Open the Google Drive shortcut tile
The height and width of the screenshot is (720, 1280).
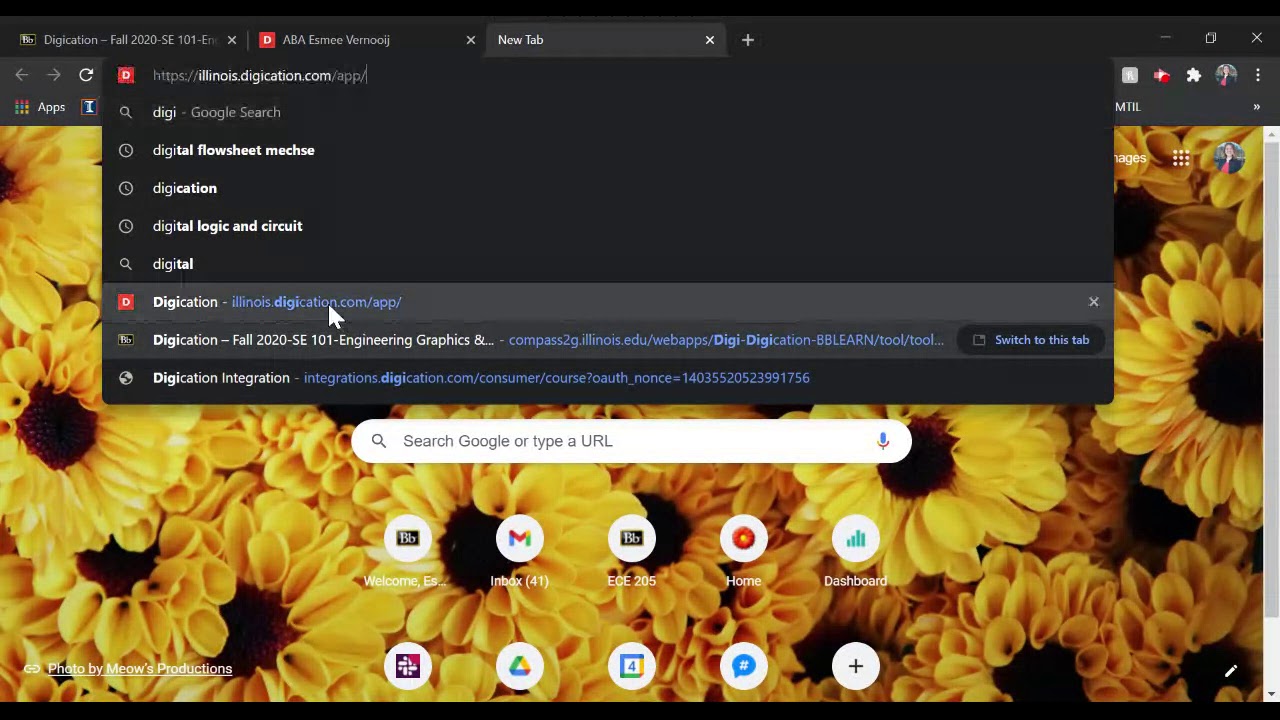click(519, 666)
